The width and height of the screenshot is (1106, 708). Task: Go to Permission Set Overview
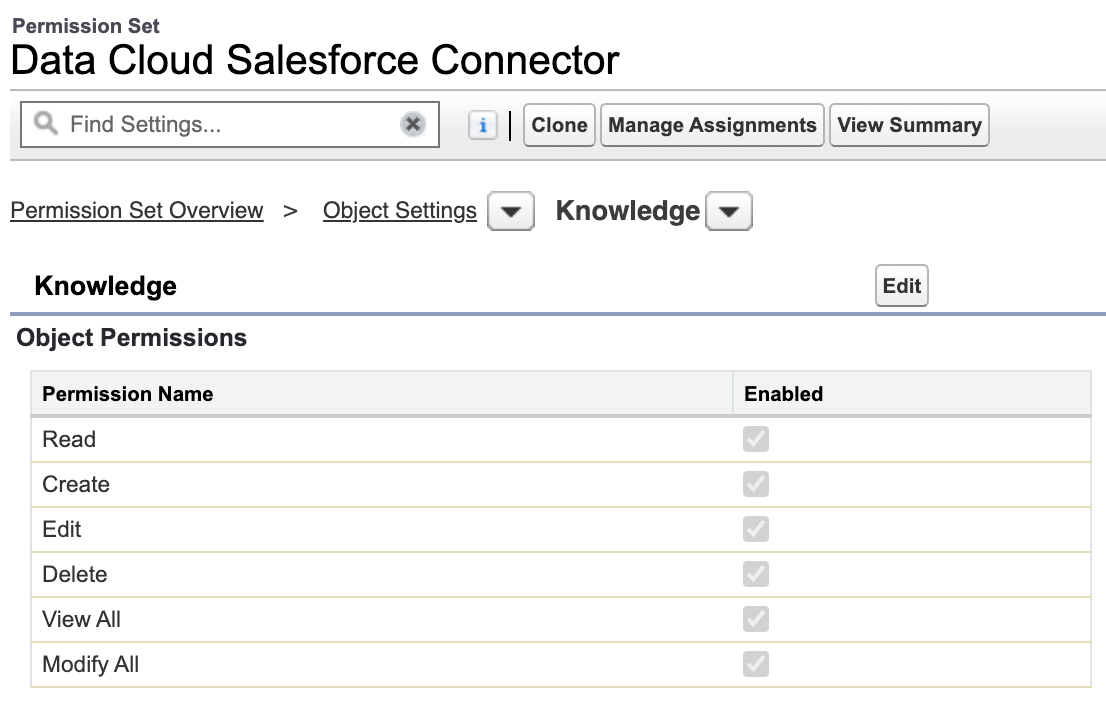click(x=137, y=210)
